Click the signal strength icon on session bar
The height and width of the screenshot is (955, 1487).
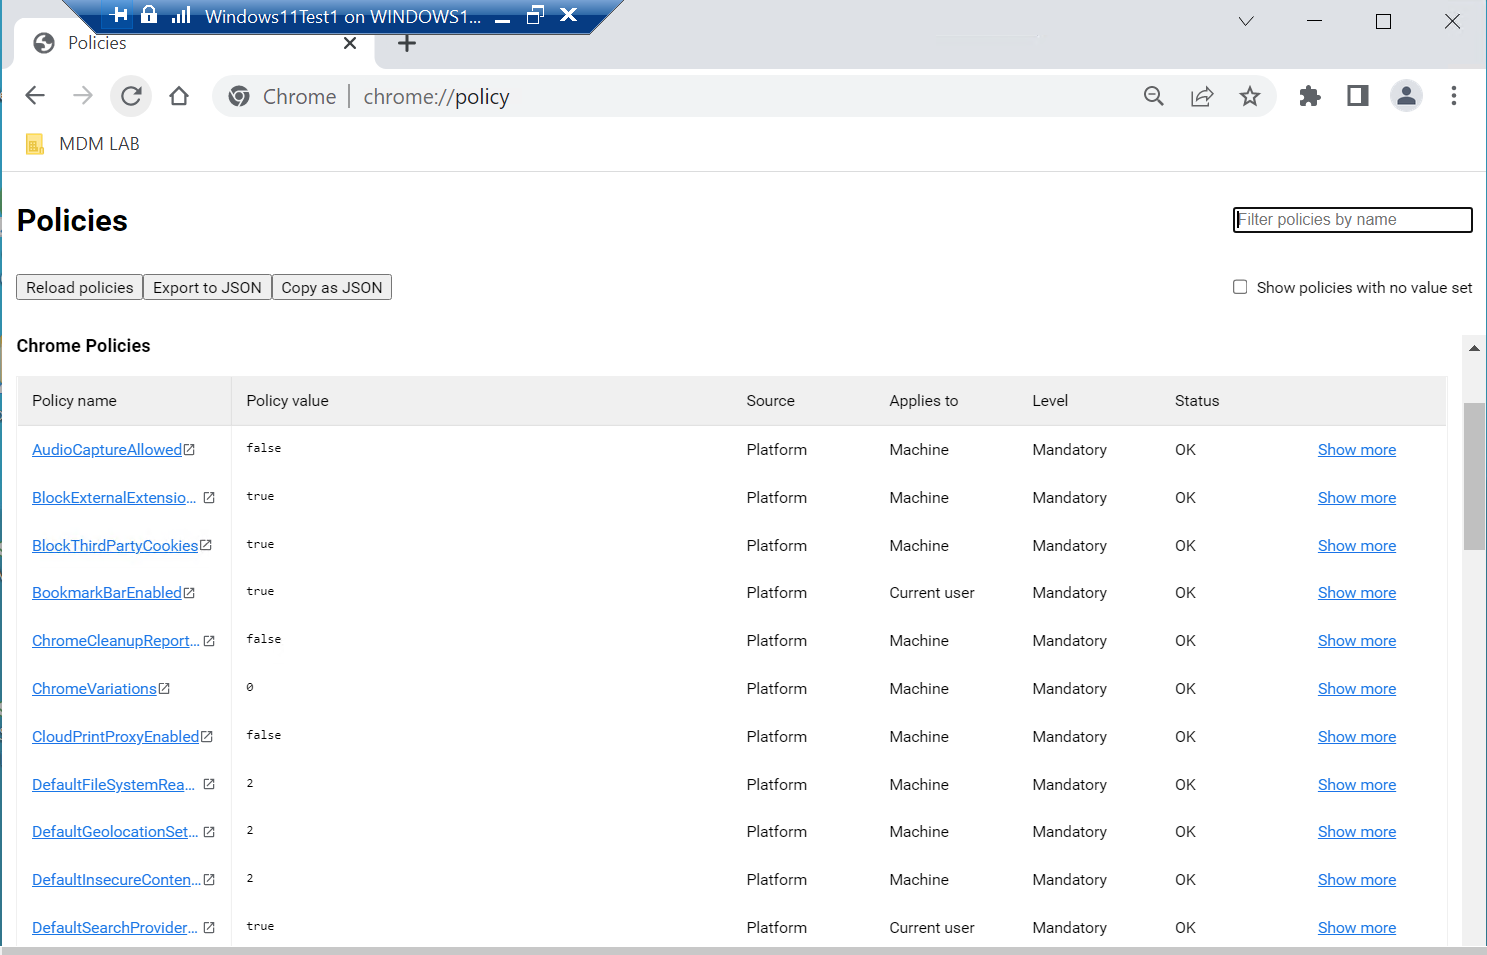pyautogui.click(x=181, y=15)
